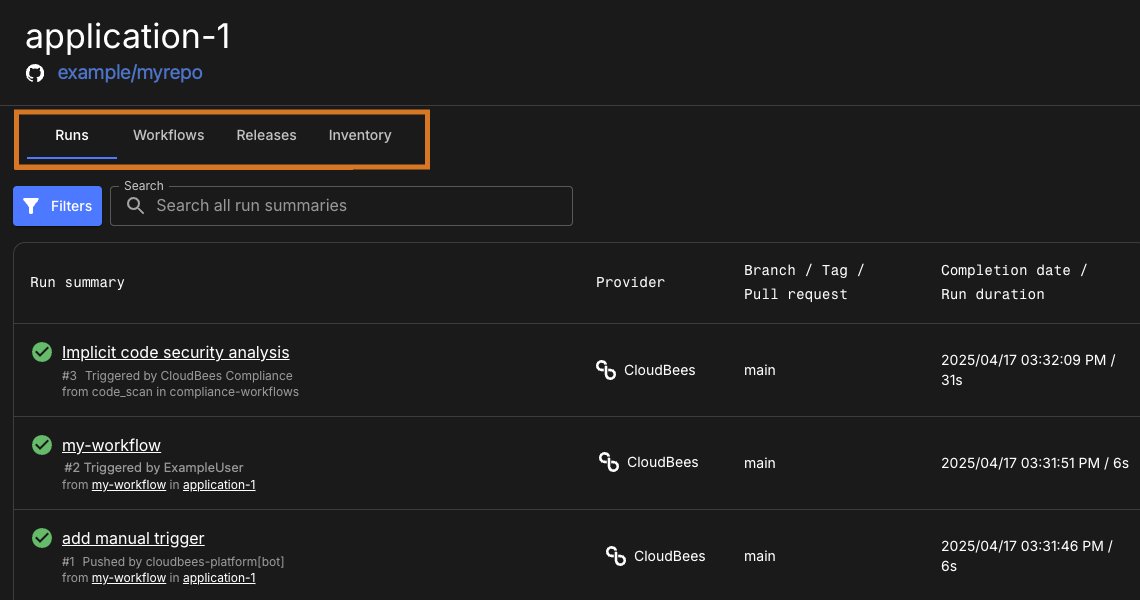Viewport: 1140px width, 600px height.
Task: Click the CloudBees provider icon for Implicit code security analysis
Action: coord(606,370)
